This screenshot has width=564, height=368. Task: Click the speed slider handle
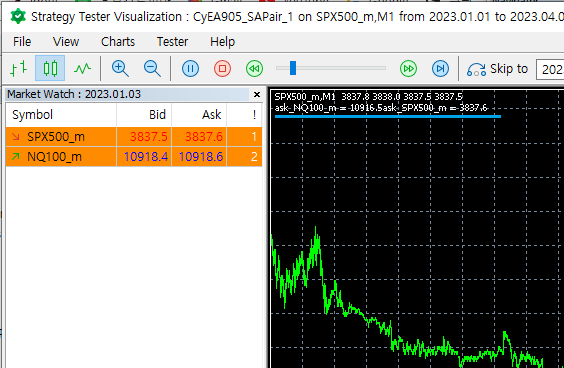tap(293, 68)
